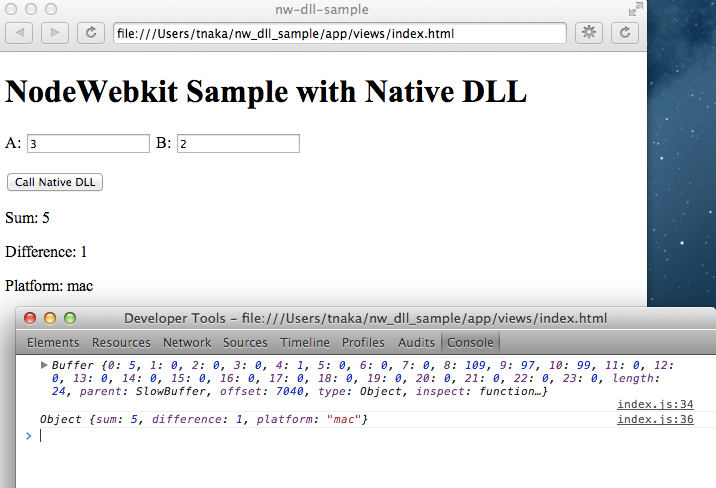Toggle fullscreen with the arrows icon
The height and width of the screenshot is (488, 716).
[x=635, y=9]
